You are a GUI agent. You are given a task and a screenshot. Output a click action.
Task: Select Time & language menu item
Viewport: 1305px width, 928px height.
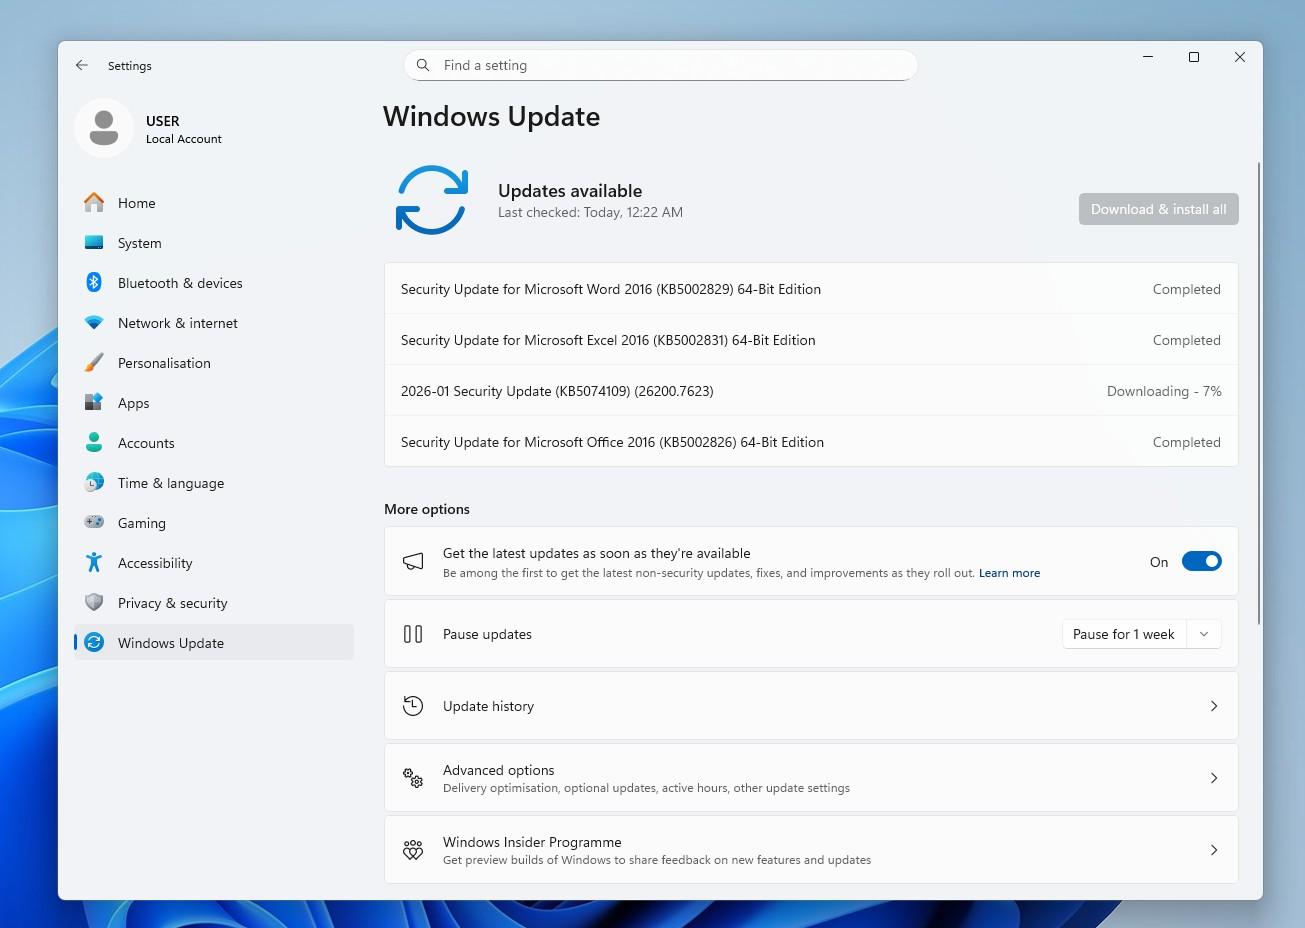point(171,483)
